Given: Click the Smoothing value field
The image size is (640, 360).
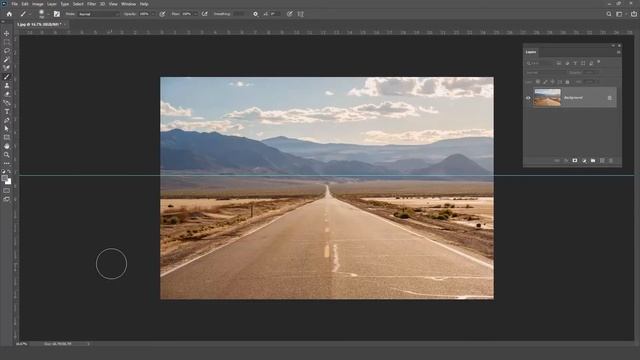Looking at the screenshot, I should click(239, 14).
